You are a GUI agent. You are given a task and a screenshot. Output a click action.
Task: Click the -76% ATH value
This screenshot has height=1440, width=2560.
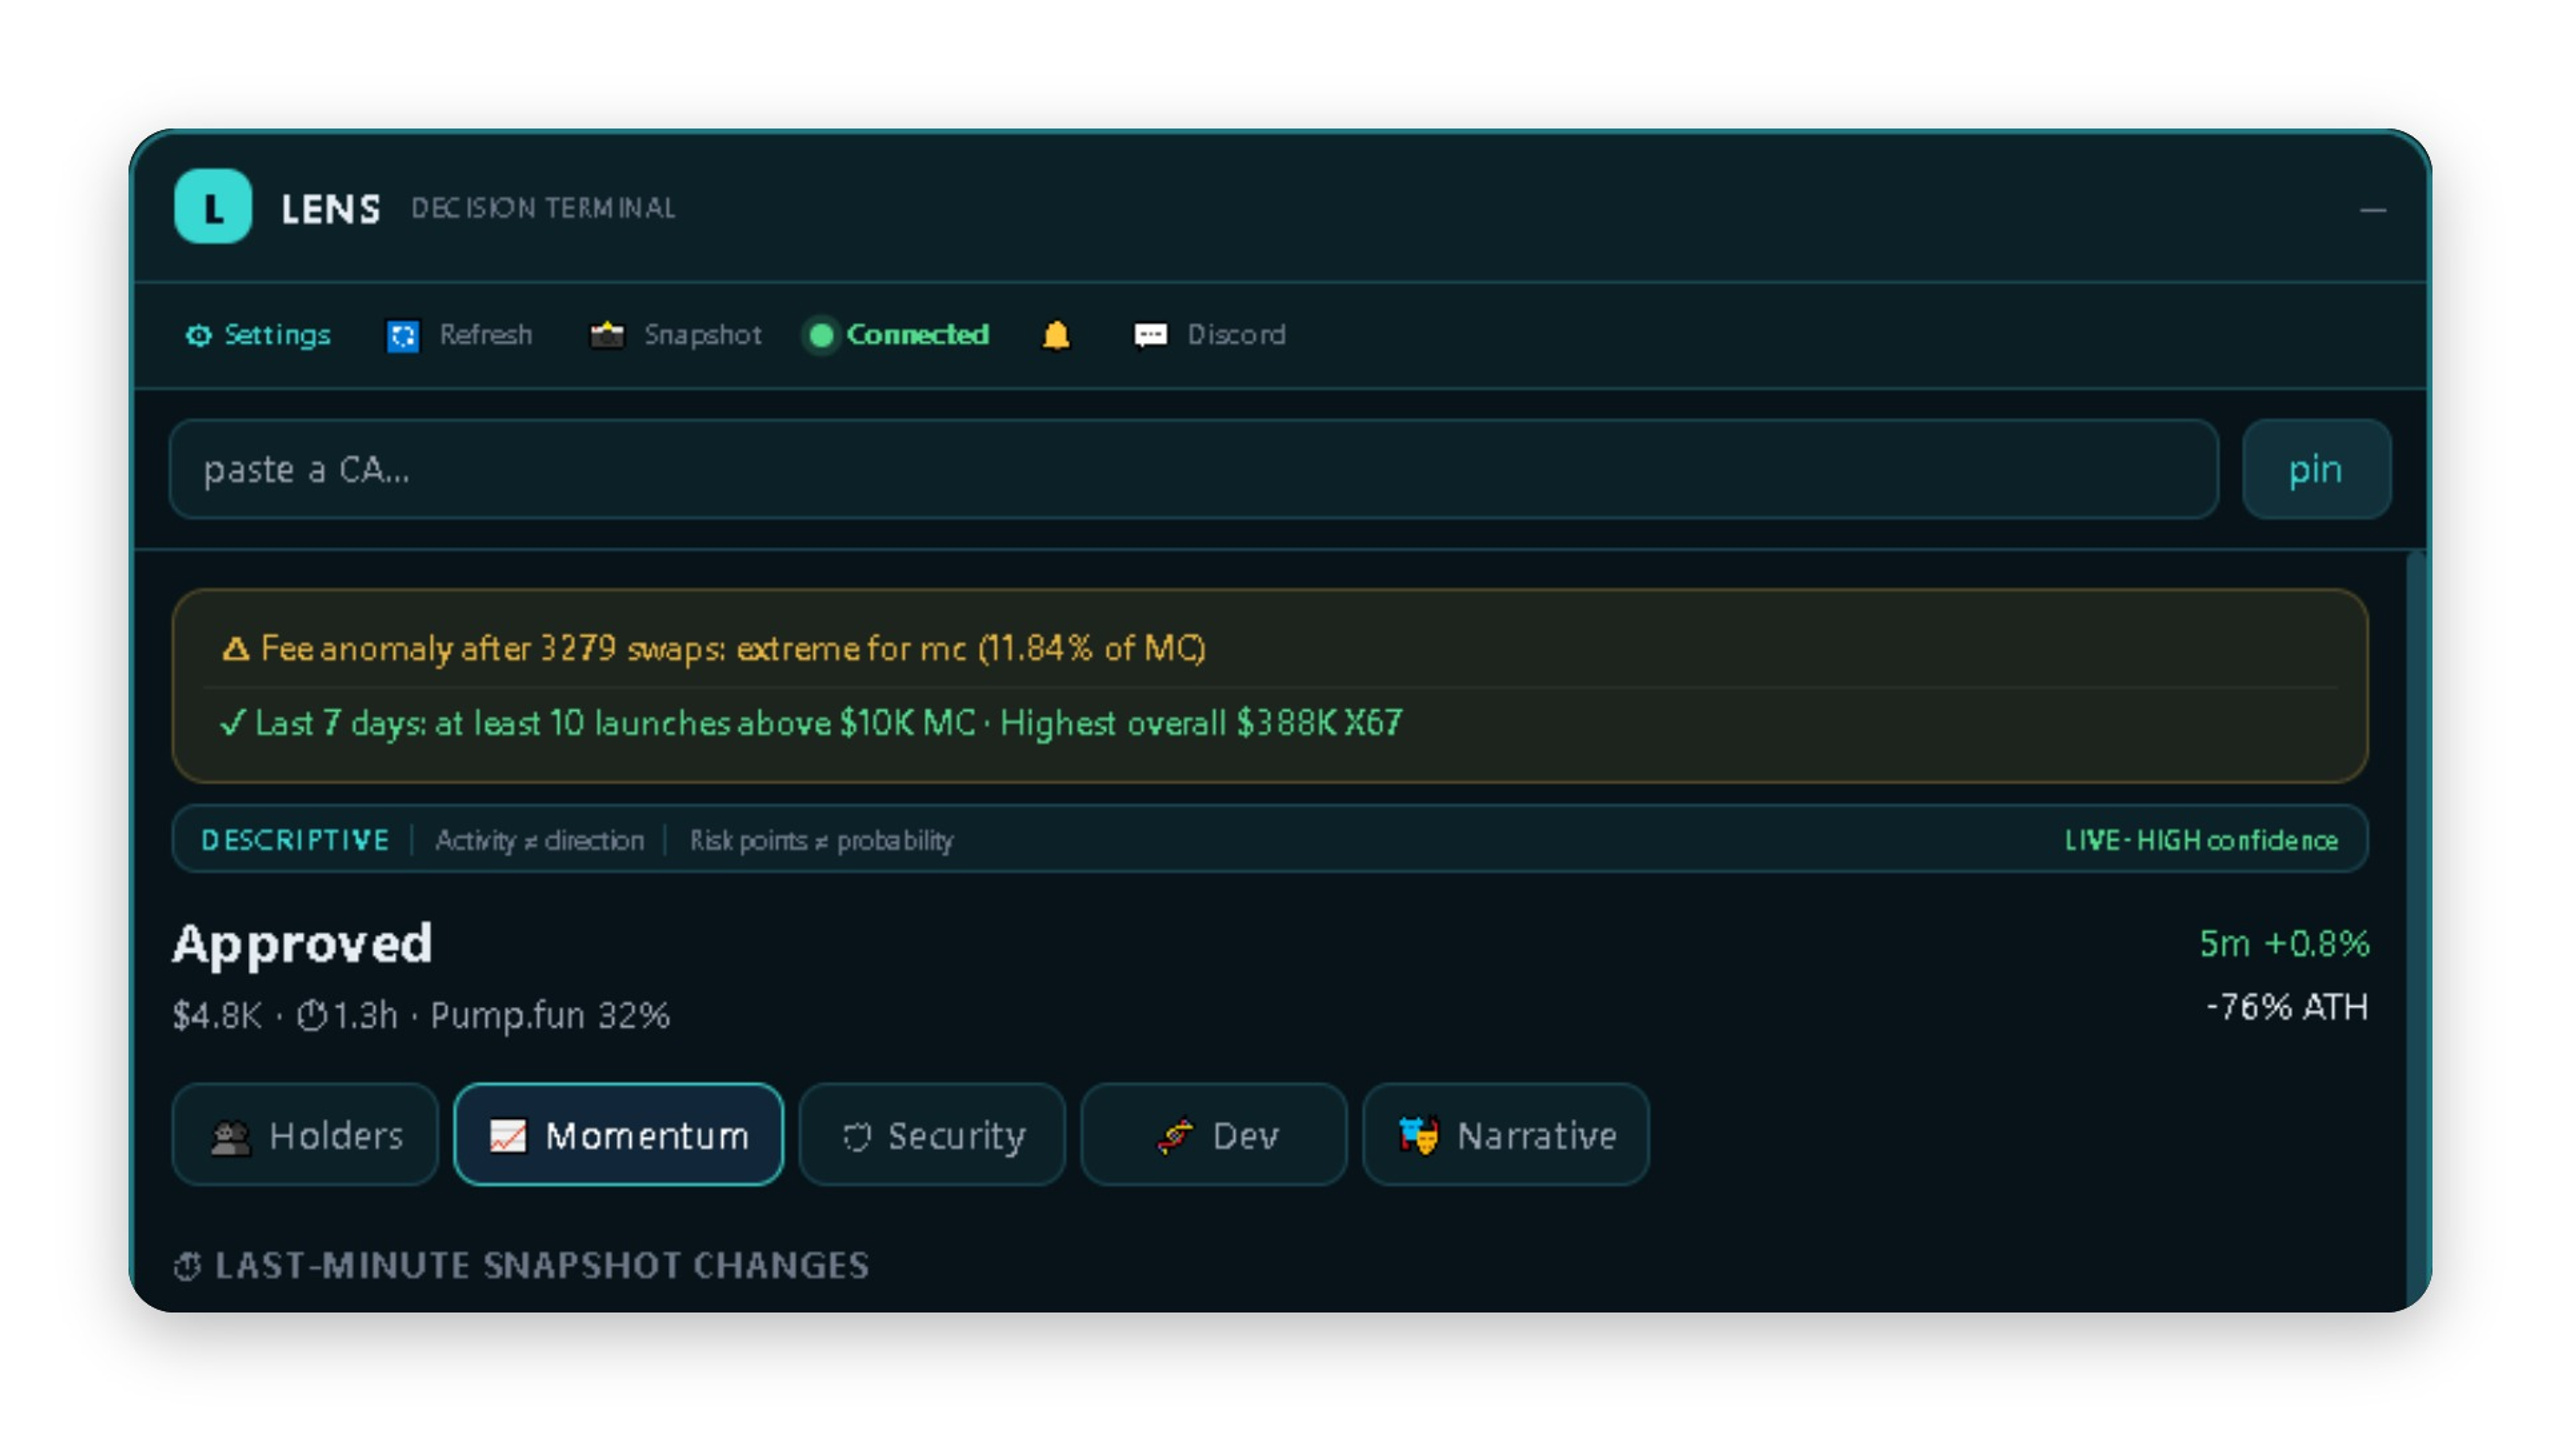point(2287,1007)
